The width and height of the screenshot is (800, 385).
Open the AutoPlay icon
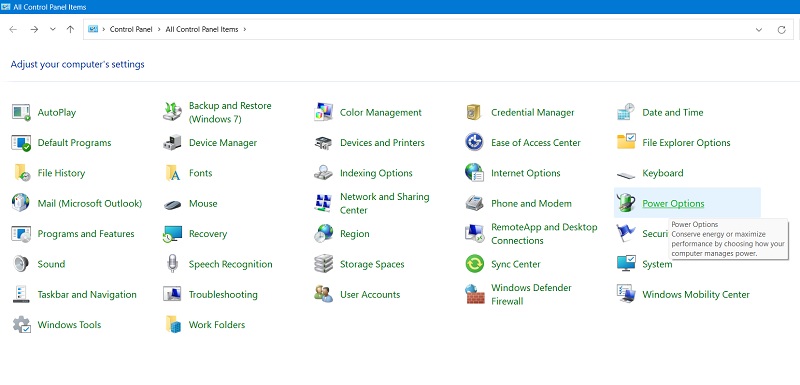click(21, 112)
